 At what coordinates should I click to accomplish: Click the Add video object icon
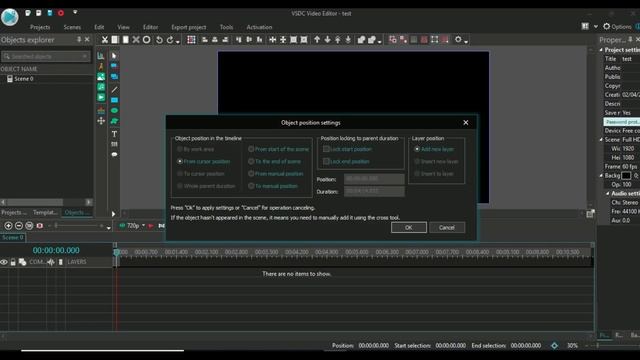(101, 97)
